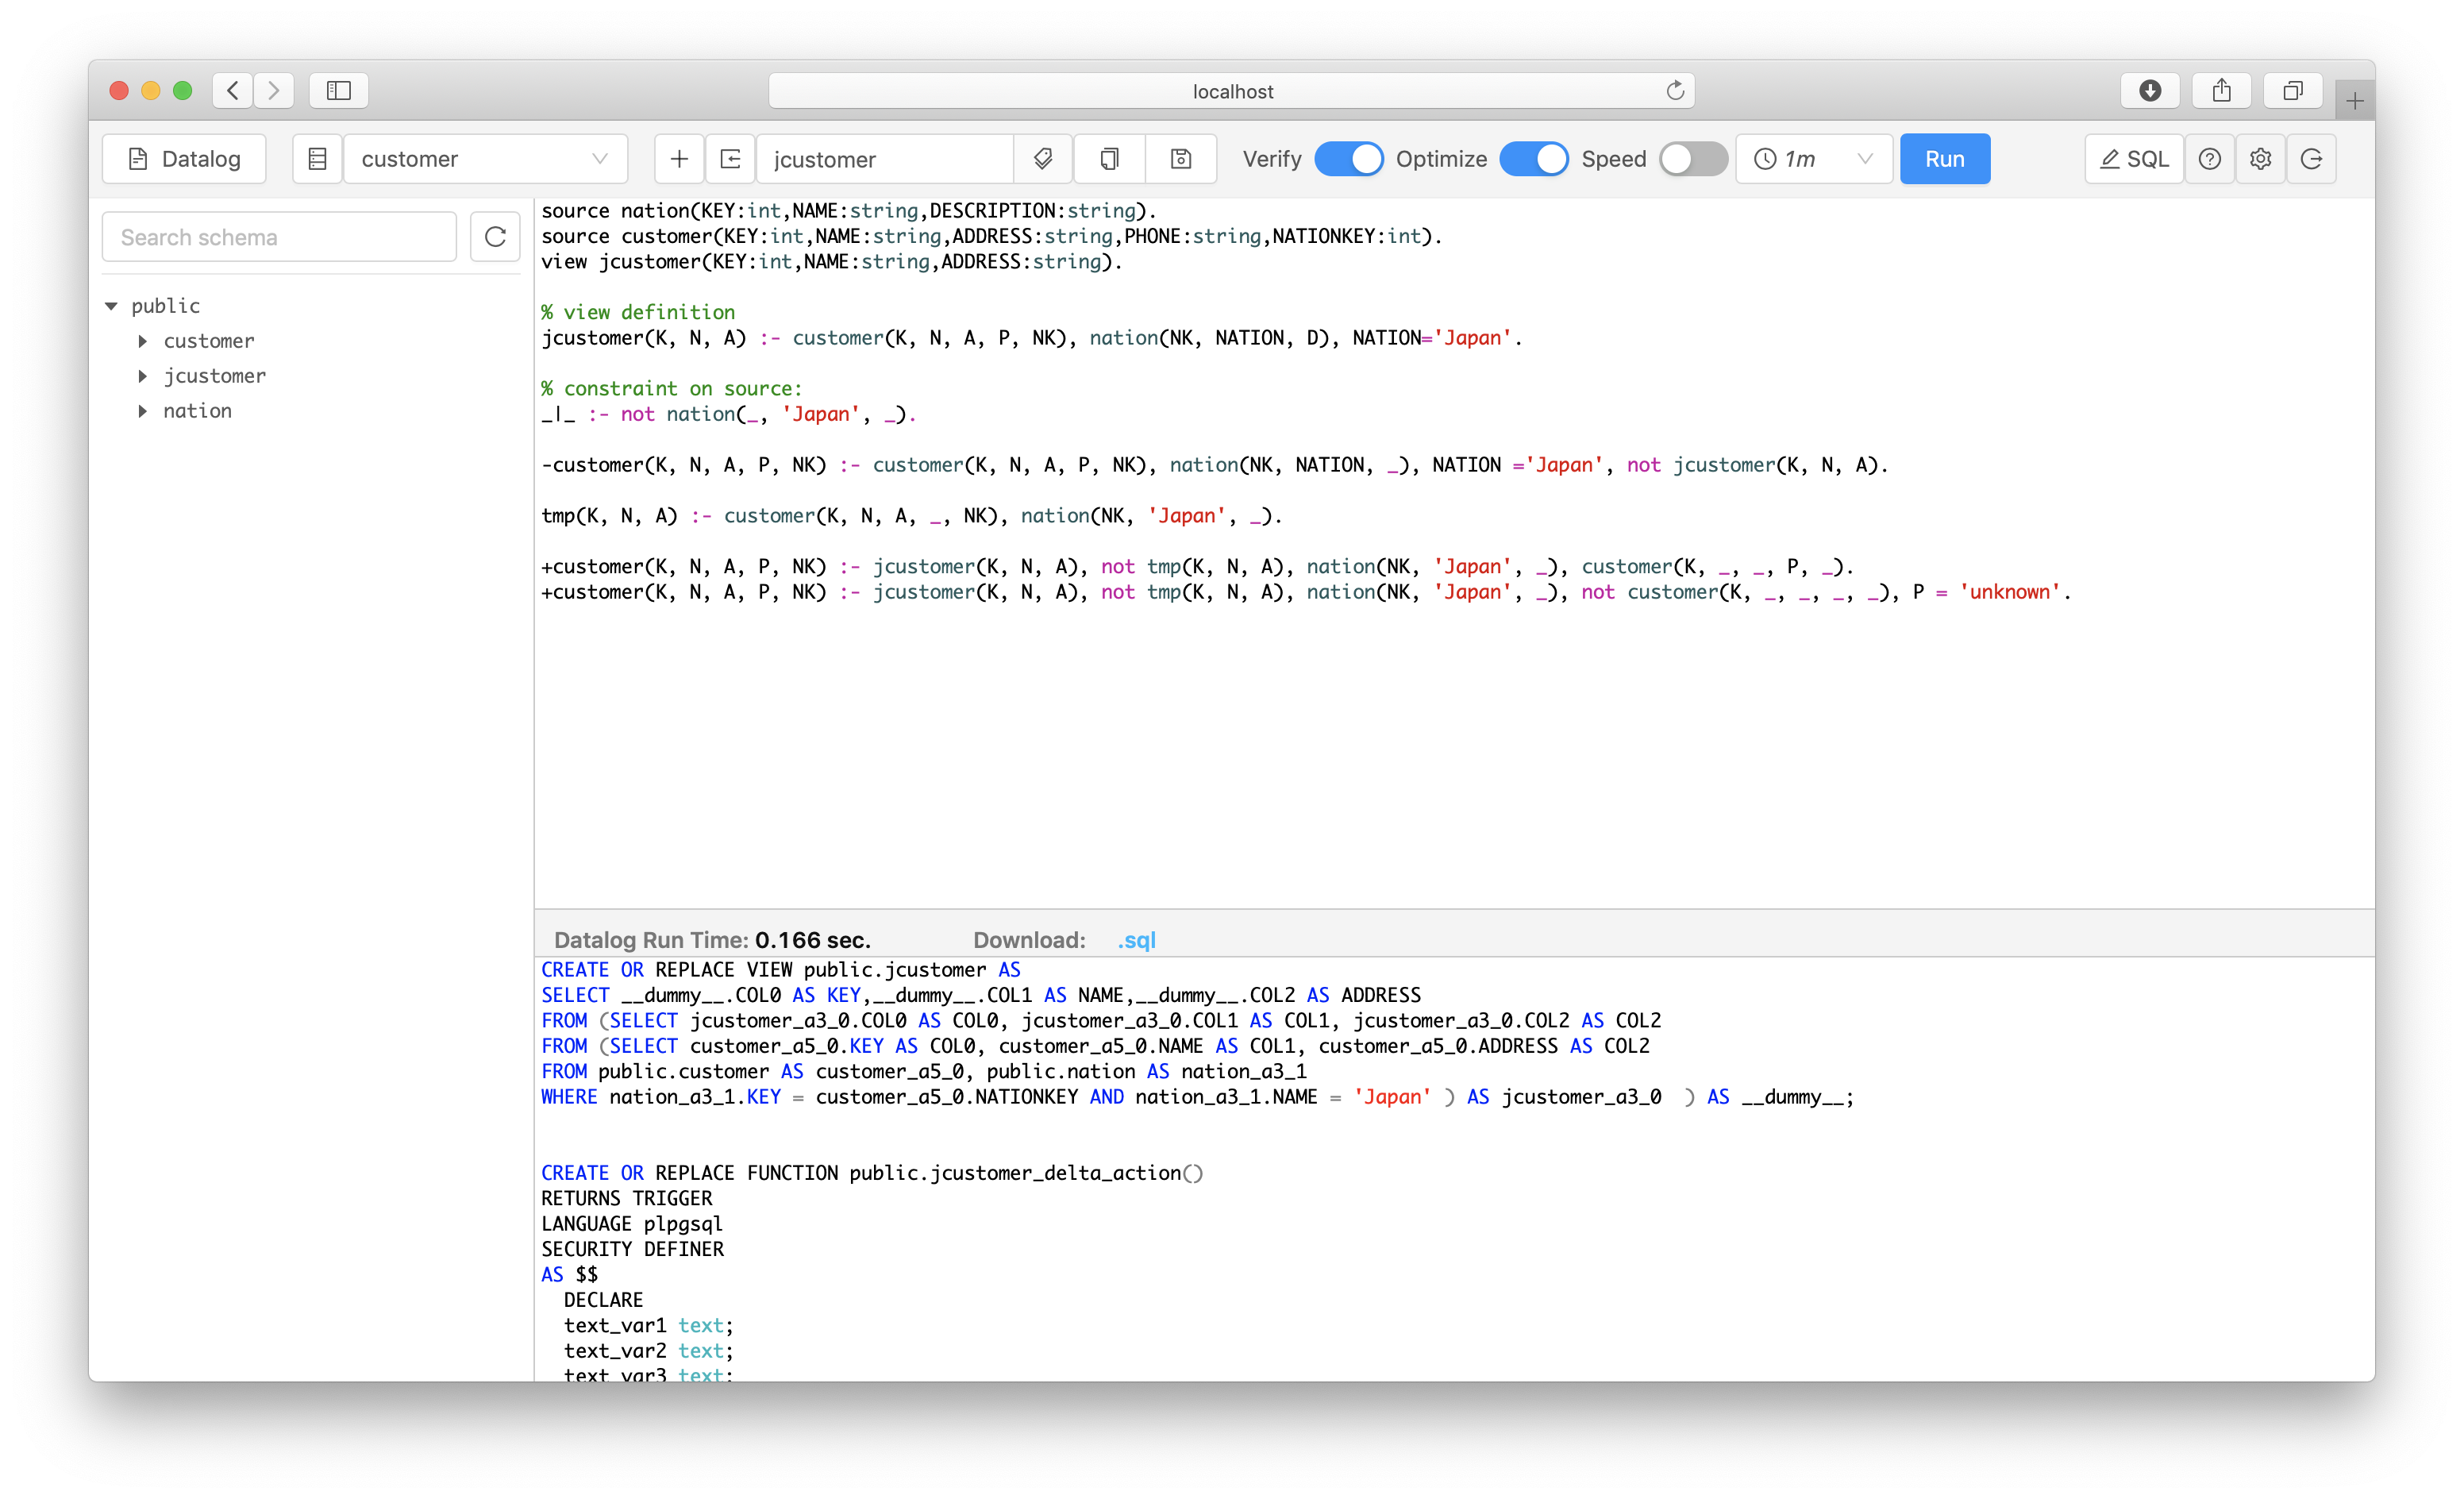Click the new tab plus icon

pyautogui.click(x=680, y=158)
